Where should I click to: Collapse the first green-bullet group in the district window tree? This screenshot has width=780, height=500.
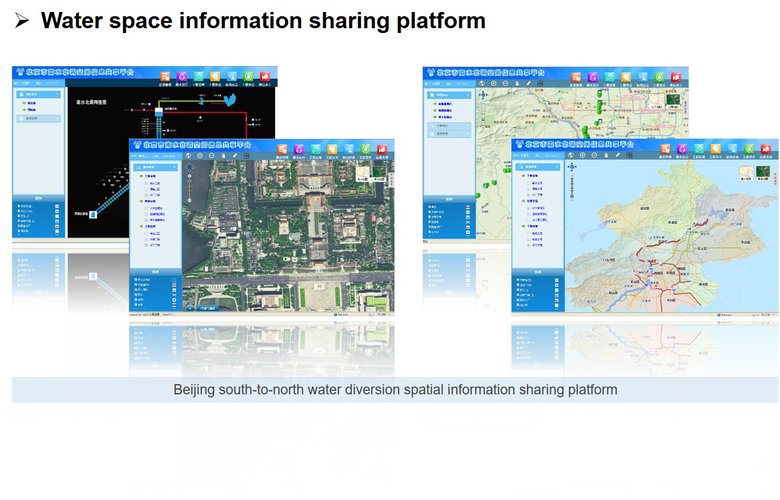pyautogui.click(x=523, y=176)
